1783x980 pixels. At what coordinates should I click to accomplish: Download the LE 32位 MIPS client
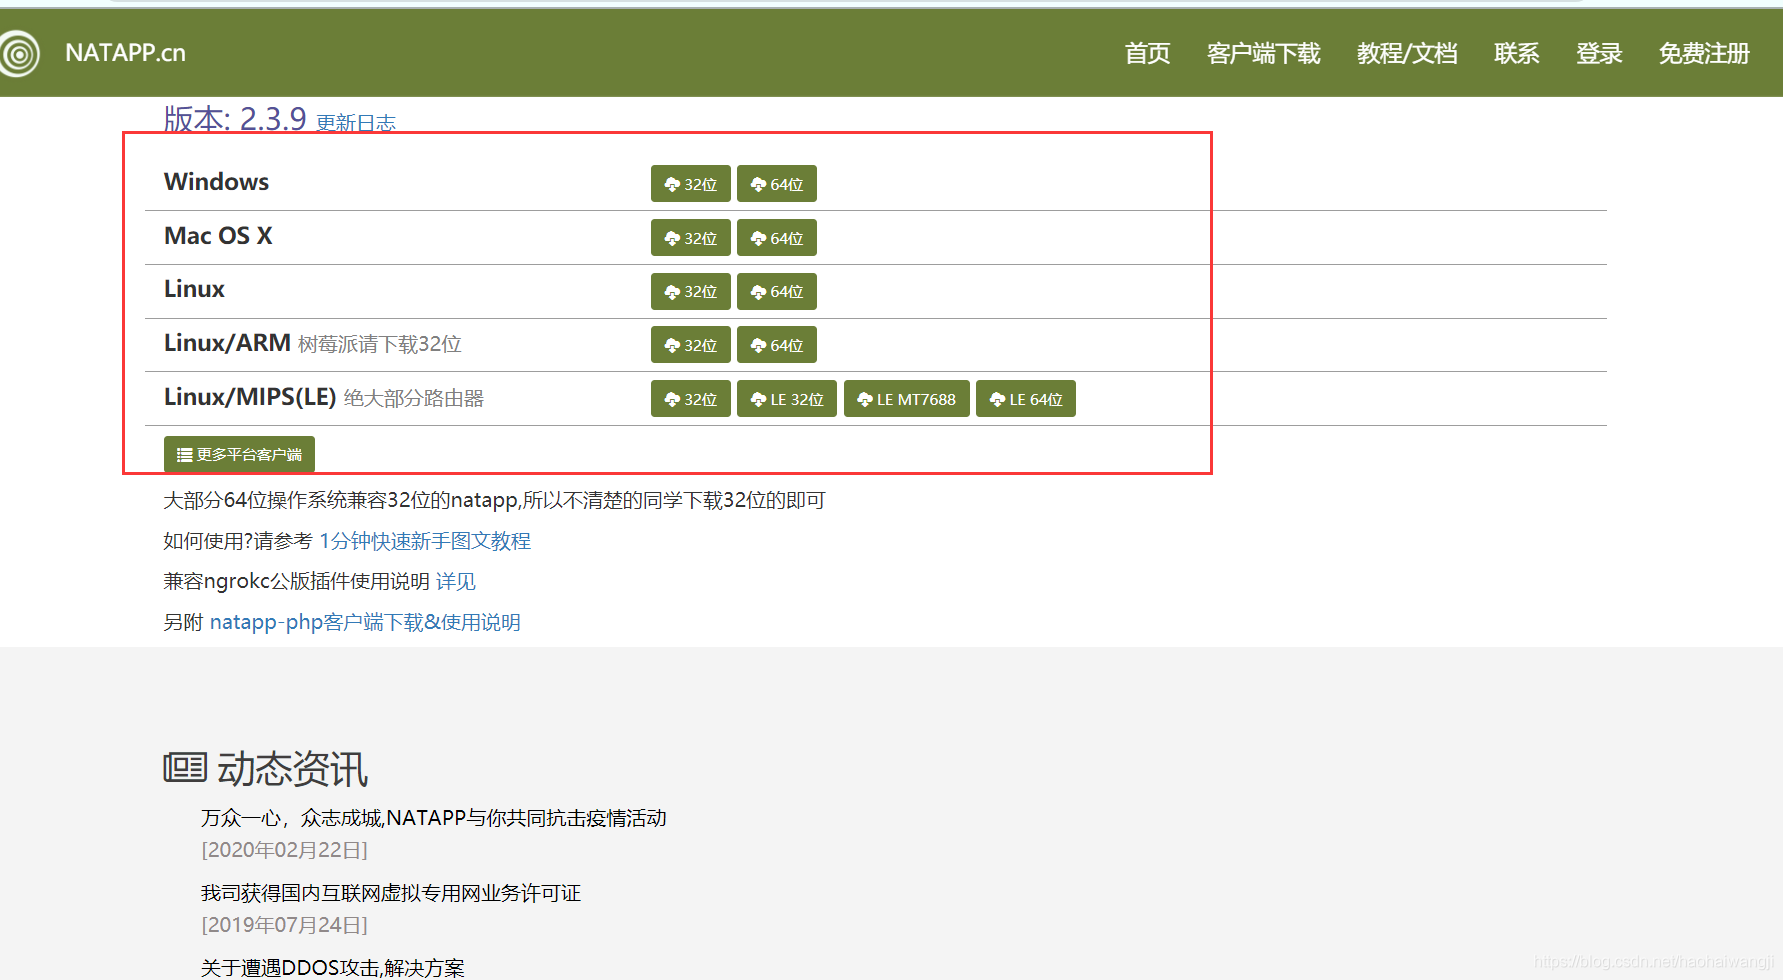pyautogui.click(x=787, y=399)
